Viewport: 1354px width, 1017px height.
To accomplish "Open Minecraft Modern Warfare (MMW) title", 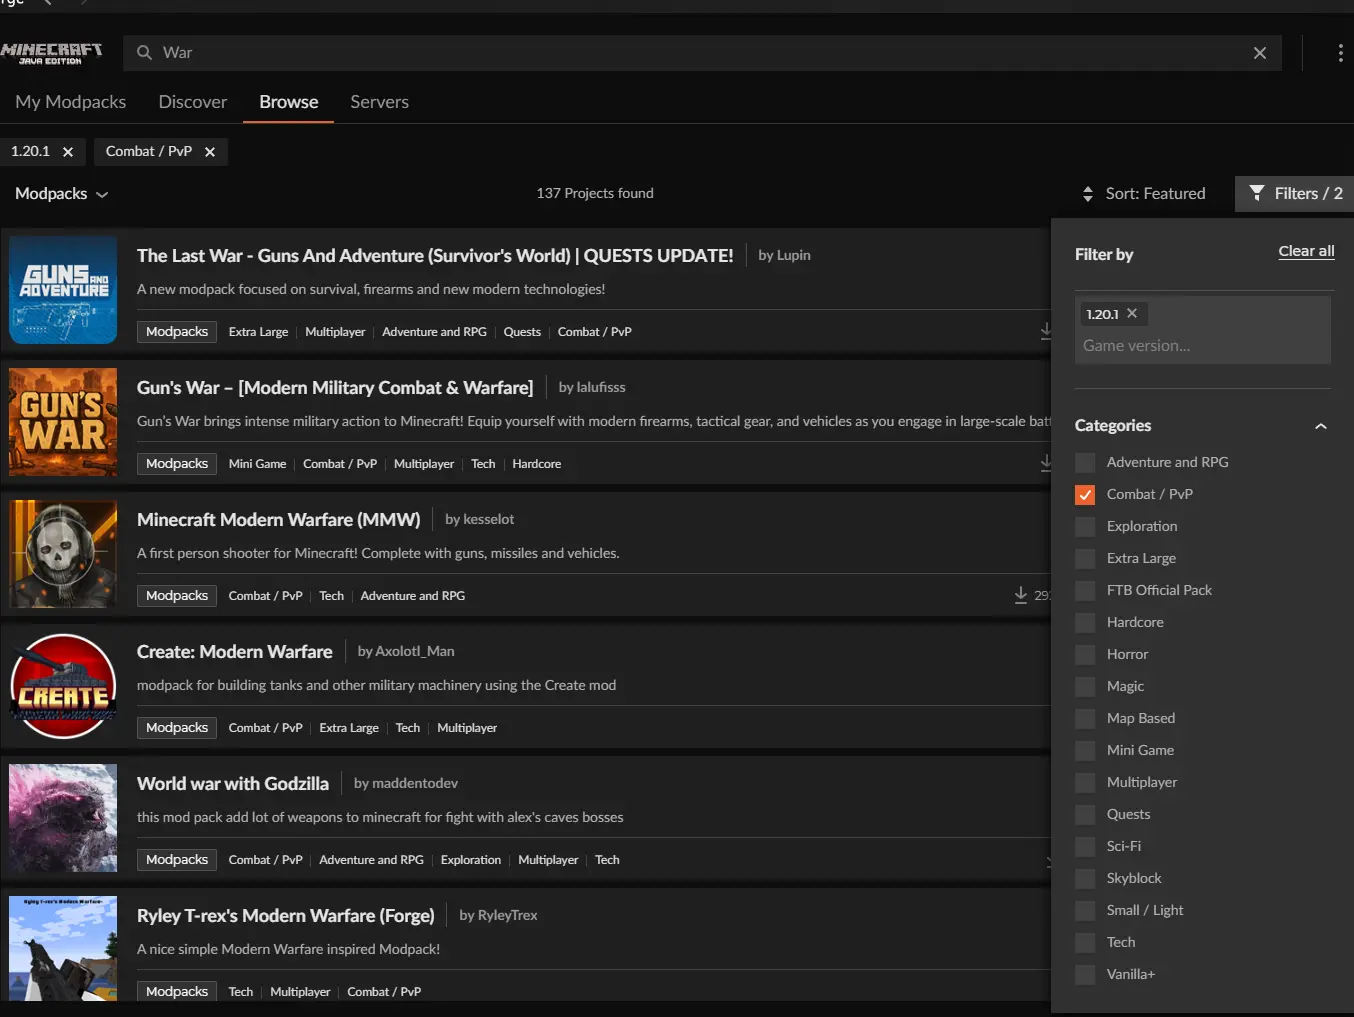I will (x=279, y=520).
